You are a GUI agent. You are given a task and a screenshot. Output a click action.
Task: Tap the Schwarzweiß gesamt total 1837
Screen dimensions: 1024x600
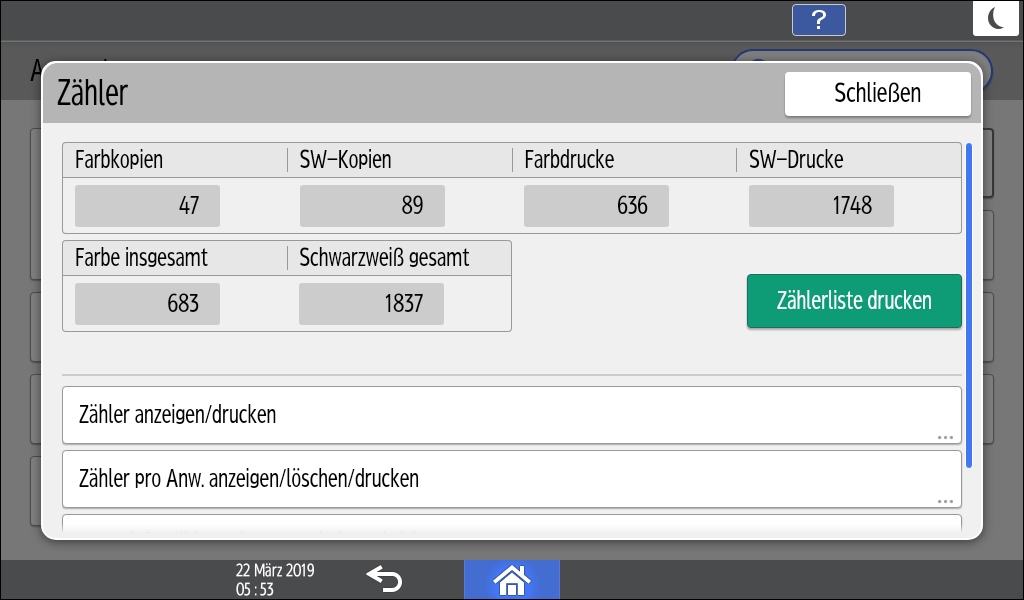tap(371, 304)
